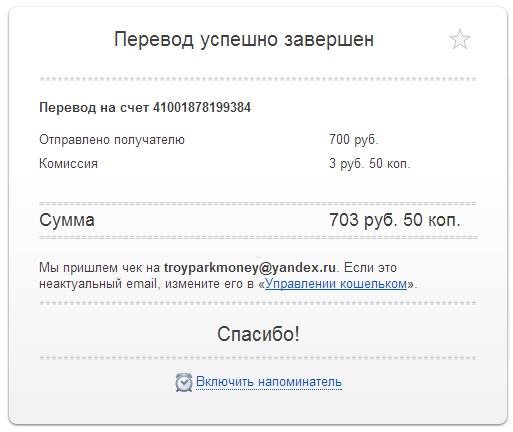Click the sent amount 700 руб.
The height and width of the screenshot is (432, 513).
(x=354, y=140)
